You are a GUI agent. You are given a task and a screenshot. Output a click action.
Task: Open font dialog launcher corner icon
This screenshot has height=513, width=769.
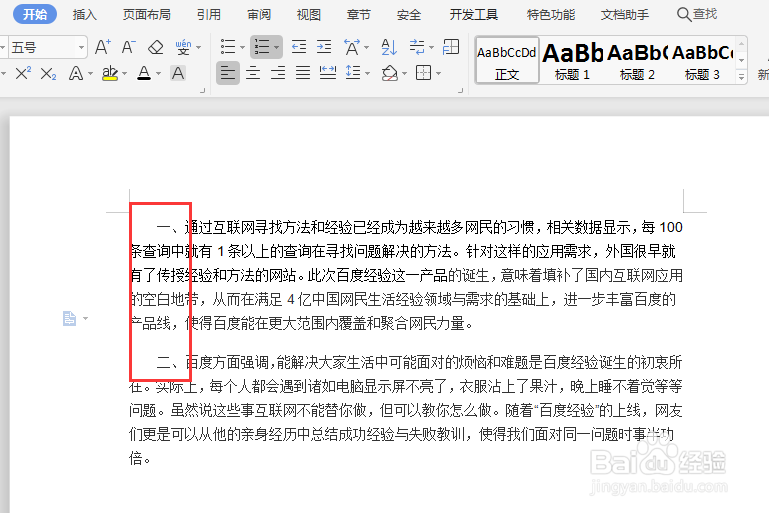[203, 91]
